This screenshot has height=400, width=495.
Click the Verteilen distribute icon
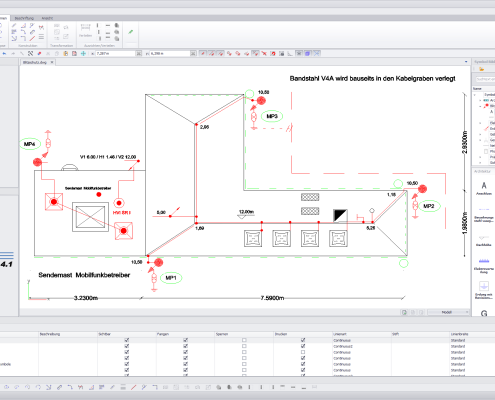(x=86, y=30)
